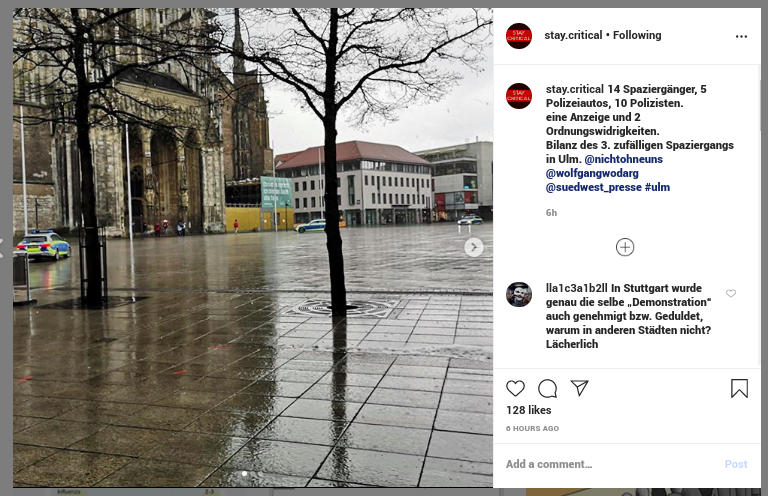Open the @suedwest_presse mention

(x=594, y=187)
